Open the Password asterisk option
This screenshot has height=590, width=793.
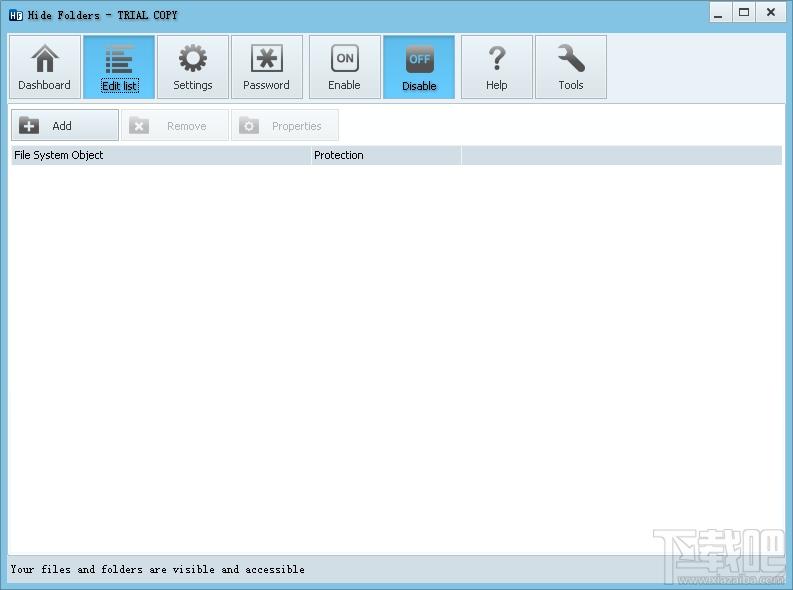(267, 67)
